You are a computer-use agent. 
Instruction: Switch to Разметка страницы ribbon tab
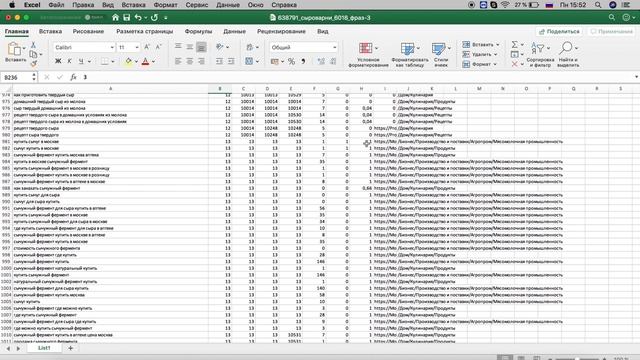pyautogui.click(x=144, y=31)
